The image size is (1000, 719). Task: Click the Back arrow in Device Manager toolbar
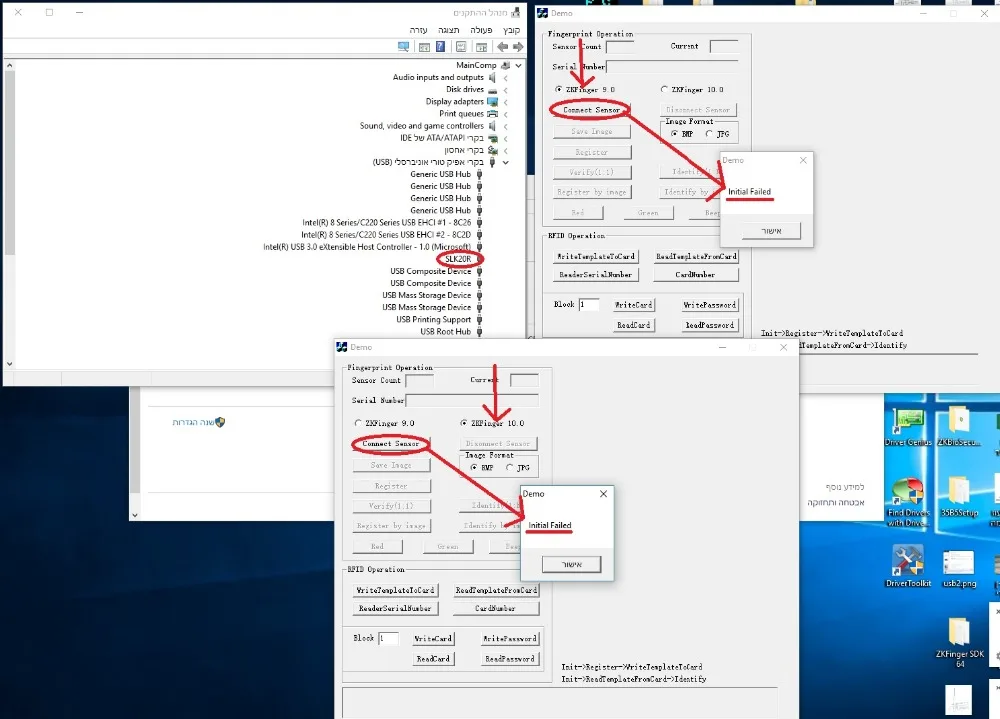coord(503,47)
